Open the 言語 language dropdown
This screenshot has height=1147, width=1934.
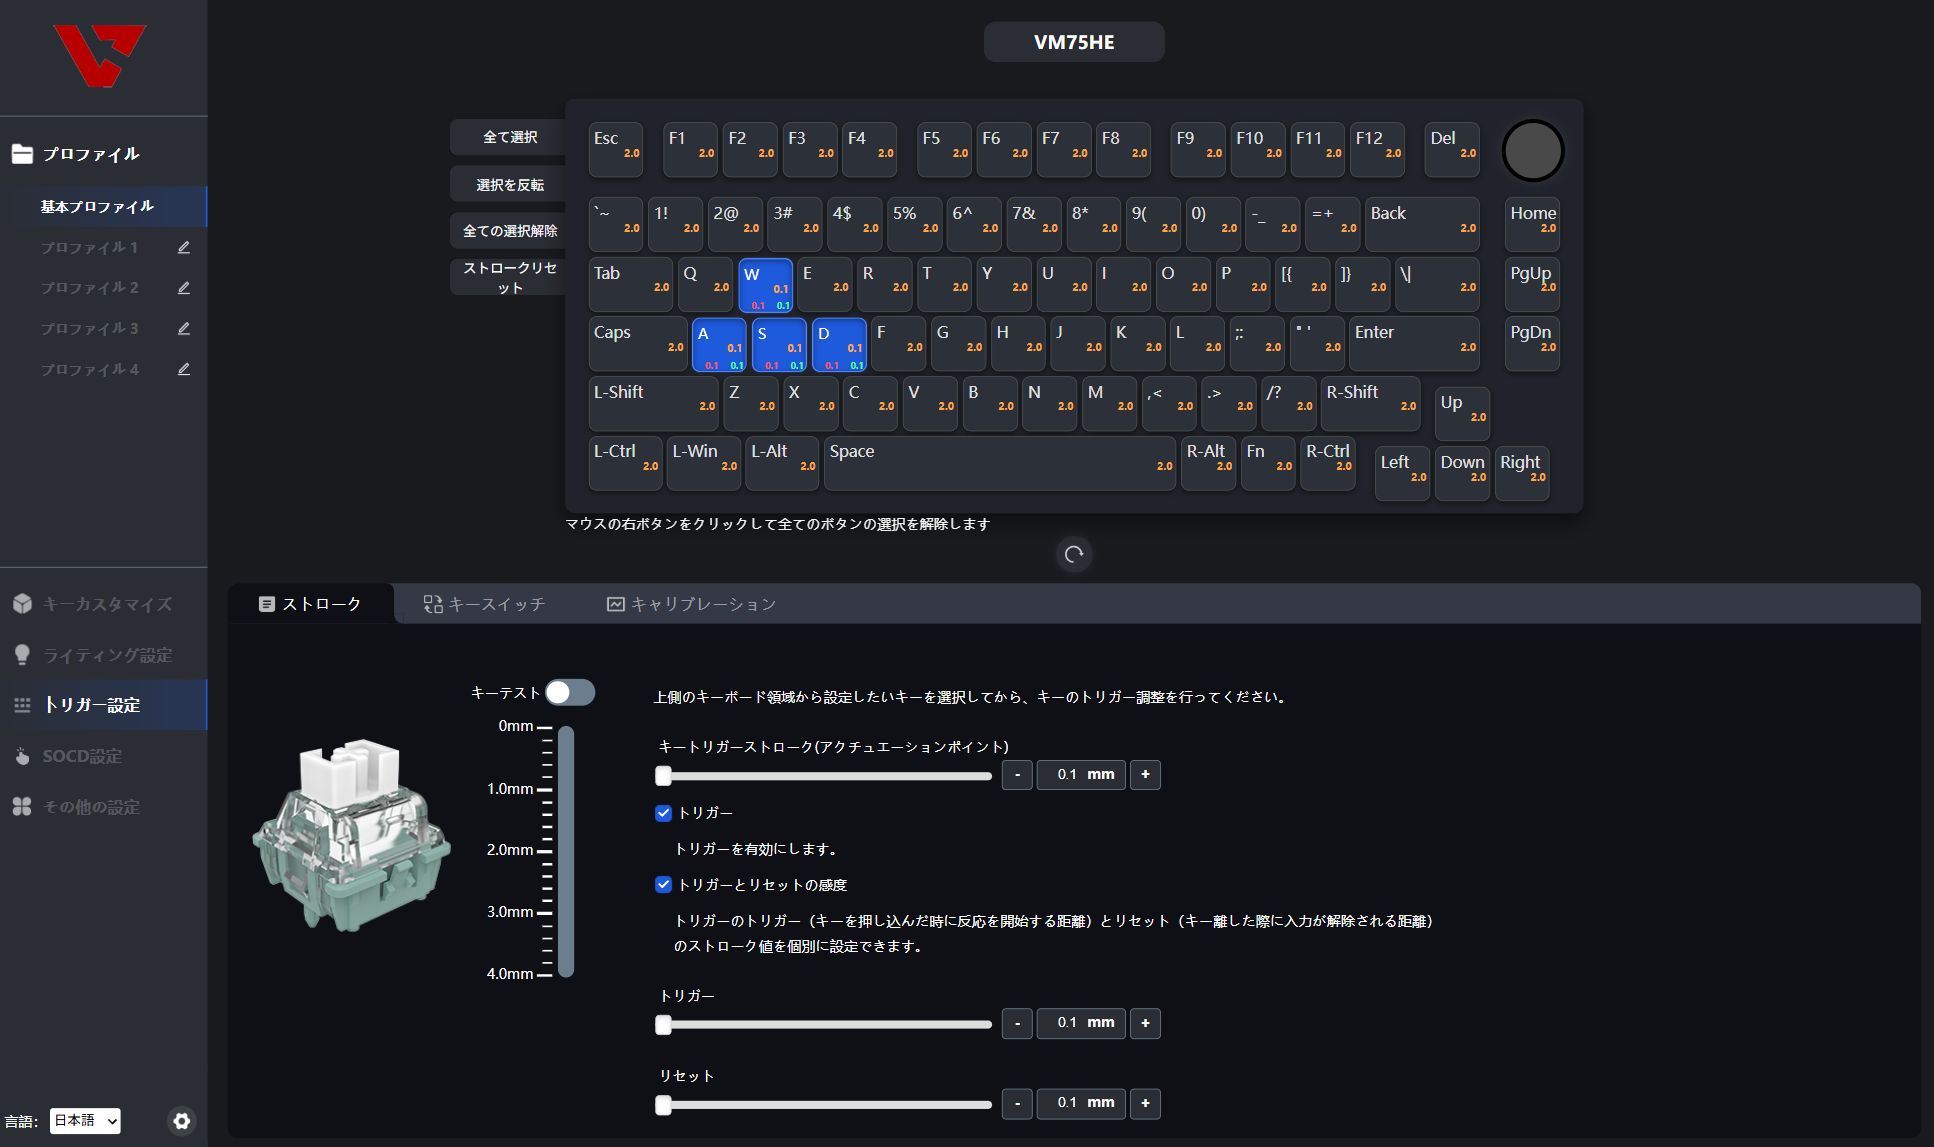[85, 1121]
